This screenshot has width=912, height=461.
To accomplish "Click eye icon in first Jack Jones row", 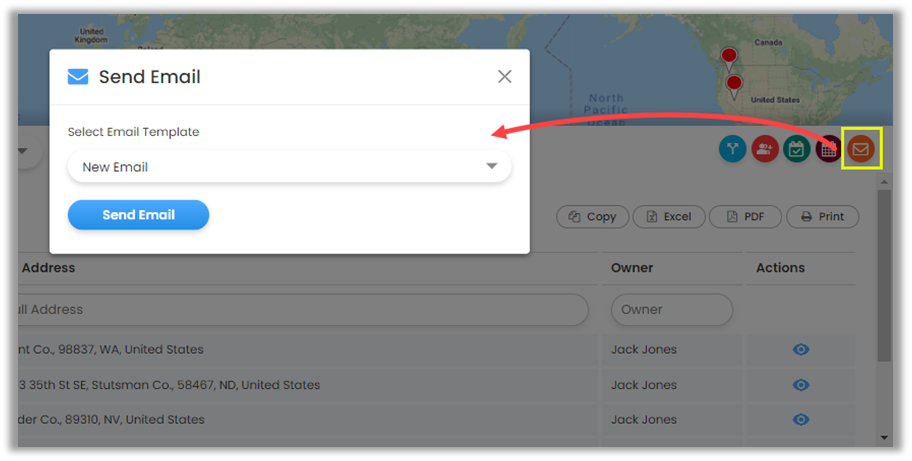I will click(x=801, y=349).
